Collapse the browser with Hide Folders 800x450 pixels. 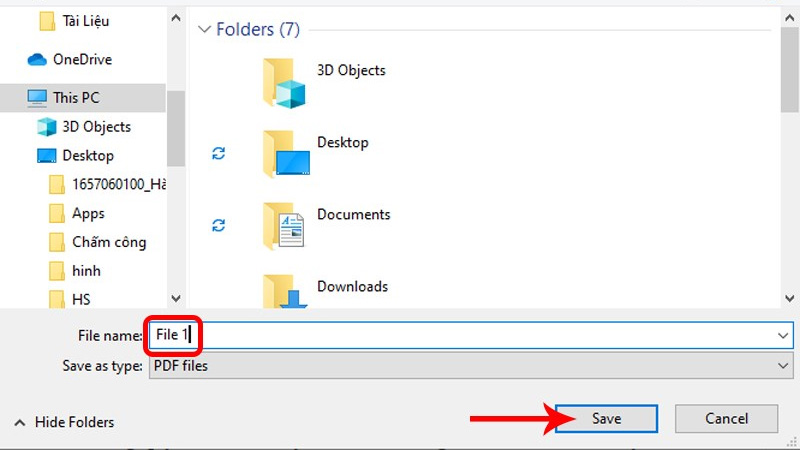point(64,422)
